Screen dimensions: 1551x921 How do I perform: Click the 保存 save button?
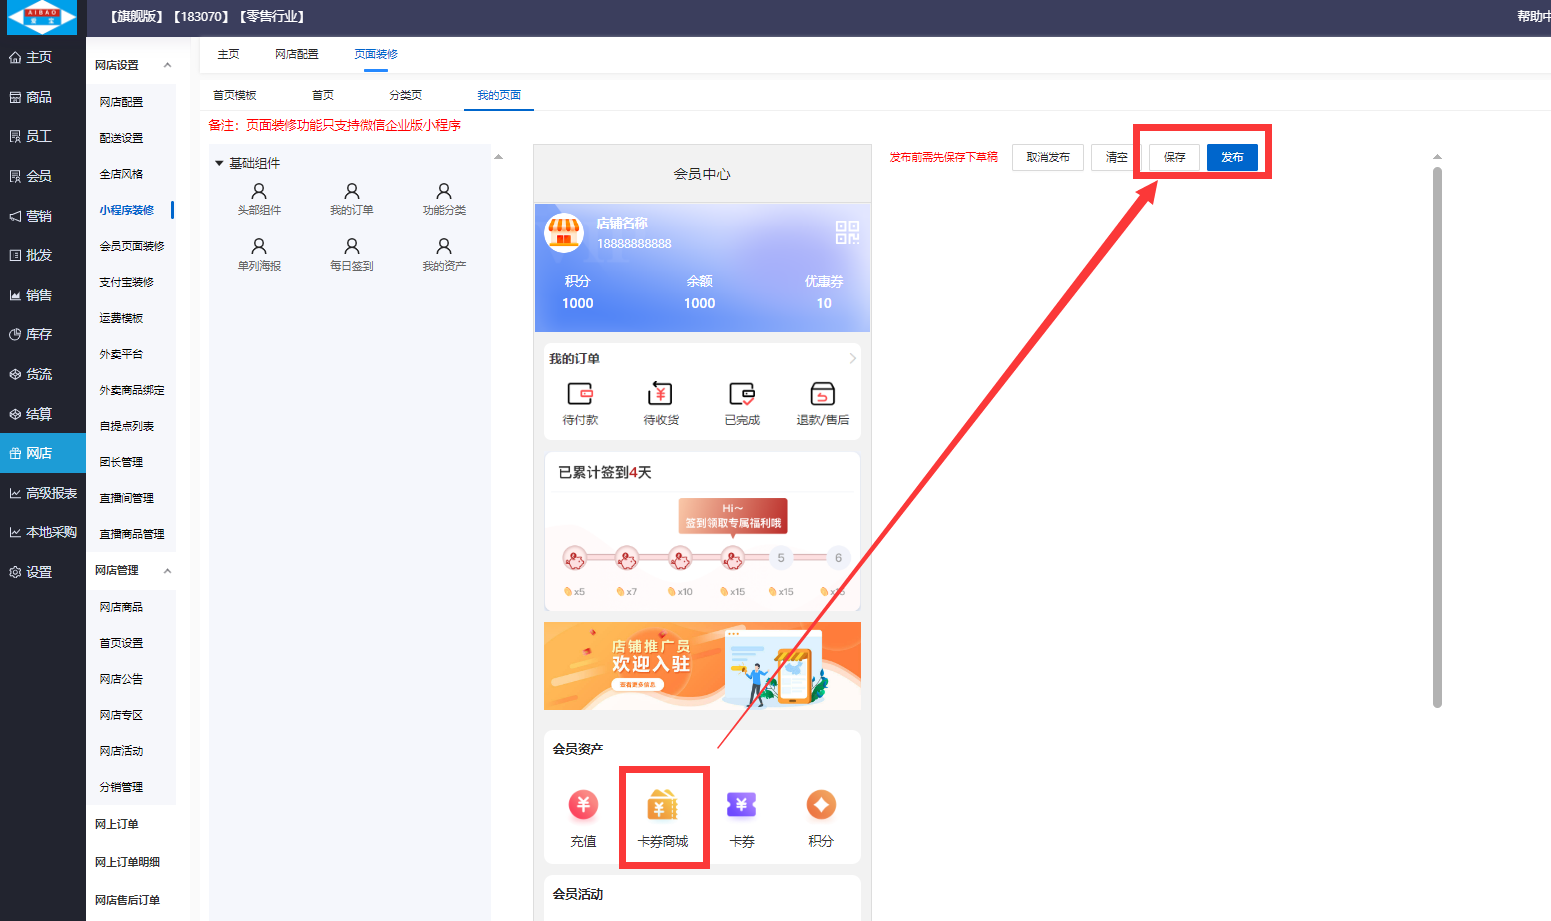pyautogui.click(x=1174, y=158)
